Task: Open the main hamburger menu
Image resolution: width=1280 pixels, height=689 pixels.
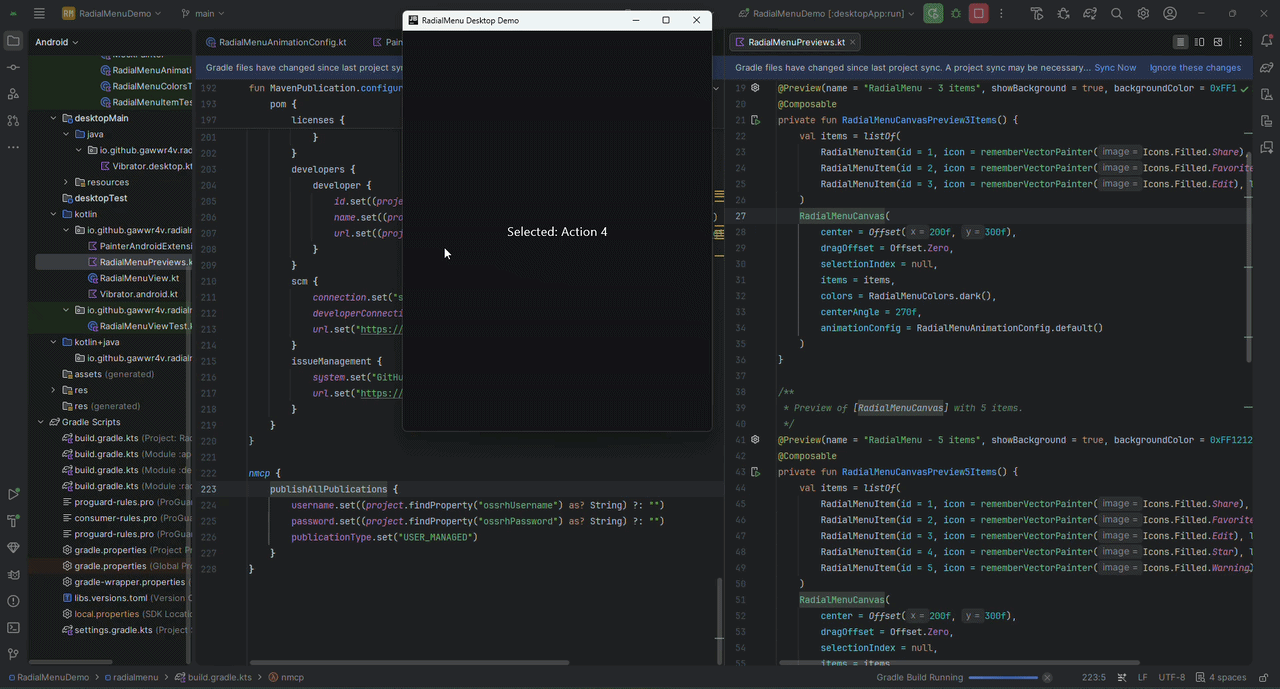Action: click(38, 13)
